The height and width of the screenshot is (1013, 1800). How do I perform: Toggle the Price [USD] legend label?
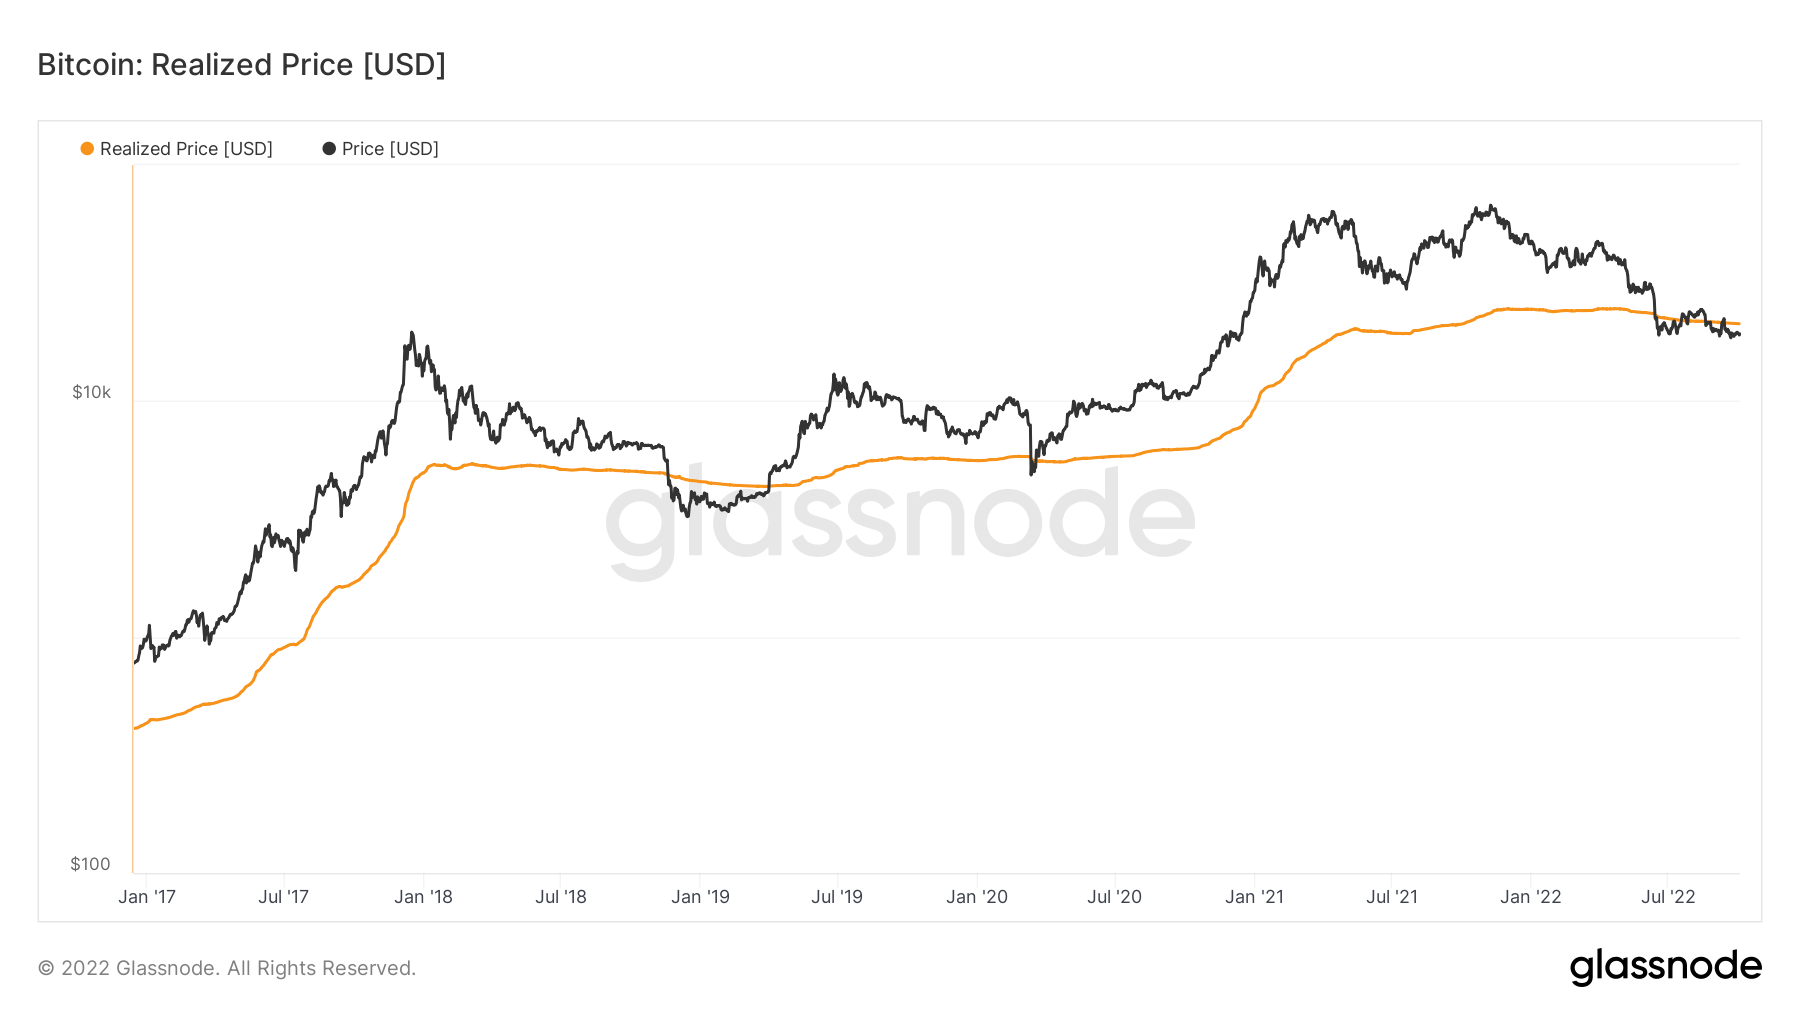(x=390, y=149)
